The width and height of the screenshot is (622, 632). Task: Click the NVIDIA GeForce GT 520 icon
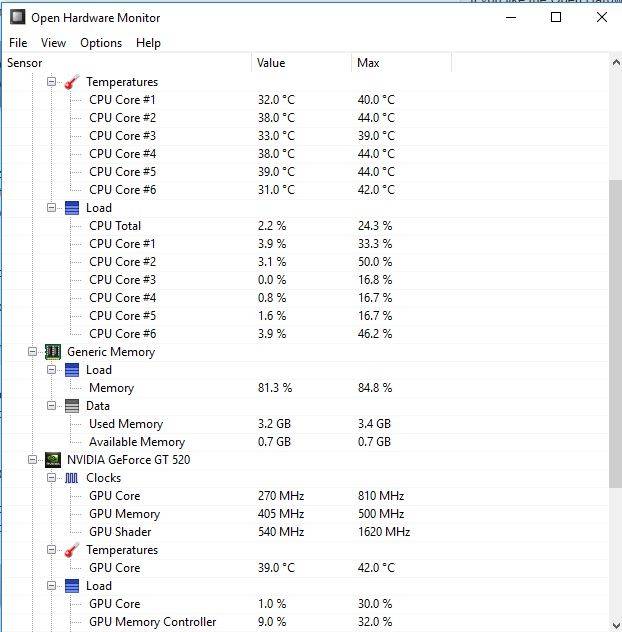pos(53,460)
